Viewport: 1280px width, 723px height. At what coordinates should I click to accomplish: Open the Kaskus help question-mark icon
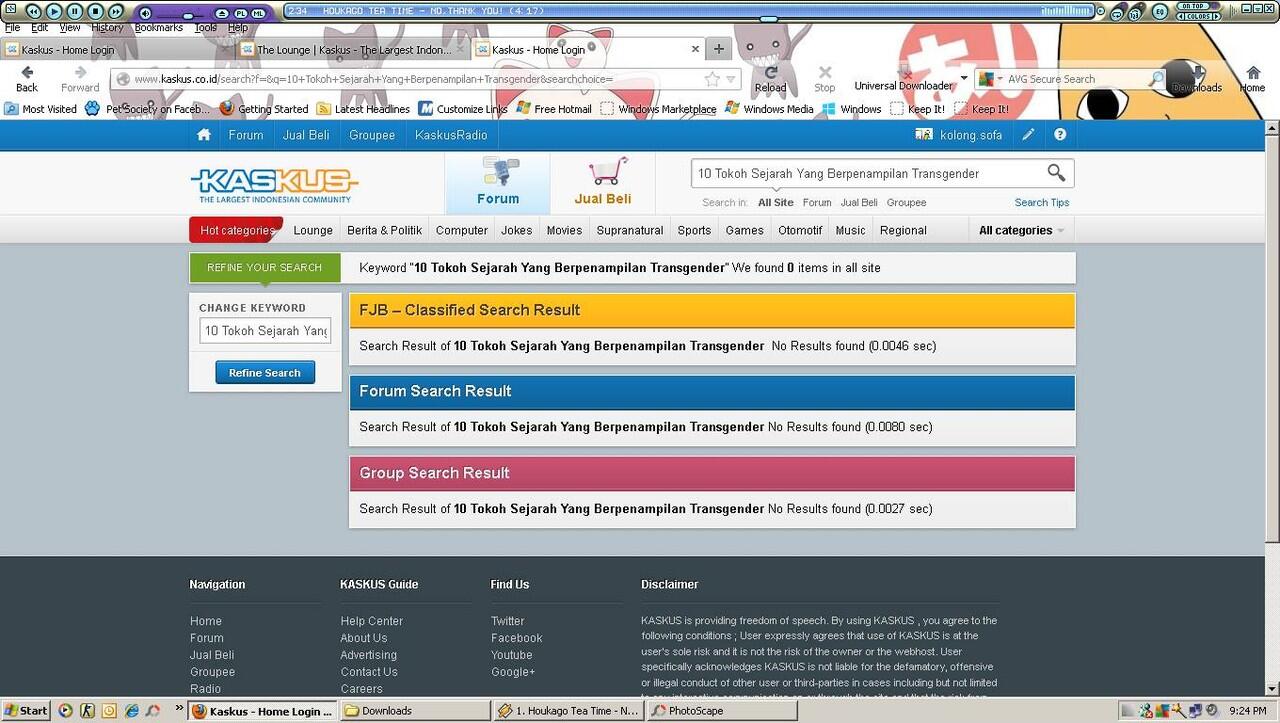[x=1060, y=135]
